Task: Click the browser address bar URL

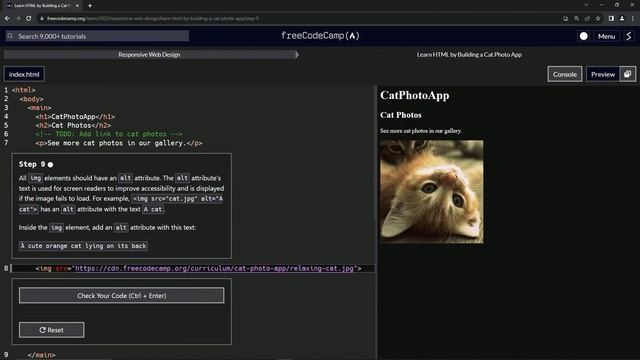Action: pos(153,18)
